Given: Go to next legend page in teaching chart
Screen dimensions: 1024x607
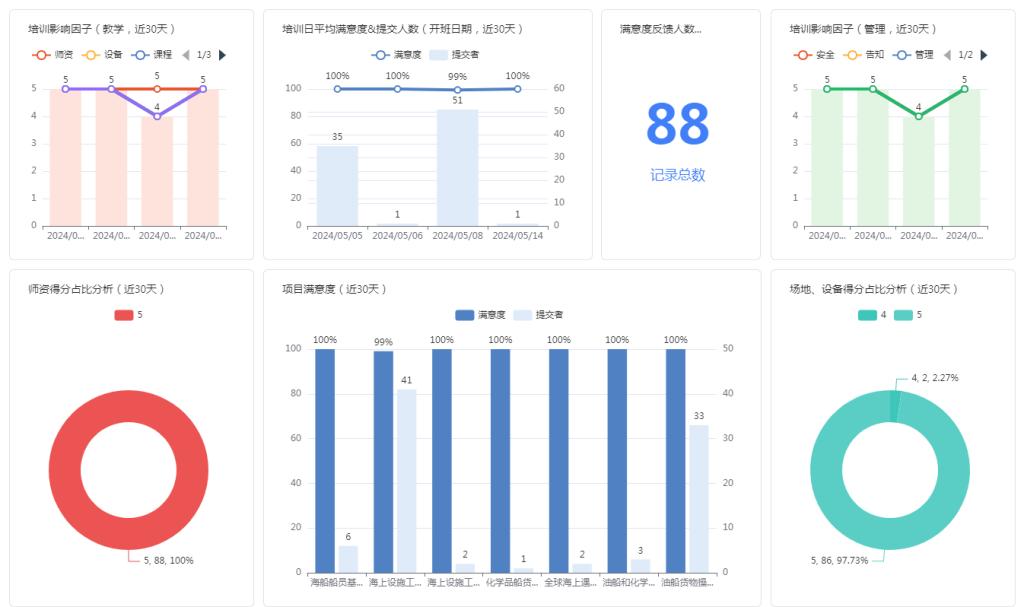Looking at the screenshot, I should click(222, 55).
